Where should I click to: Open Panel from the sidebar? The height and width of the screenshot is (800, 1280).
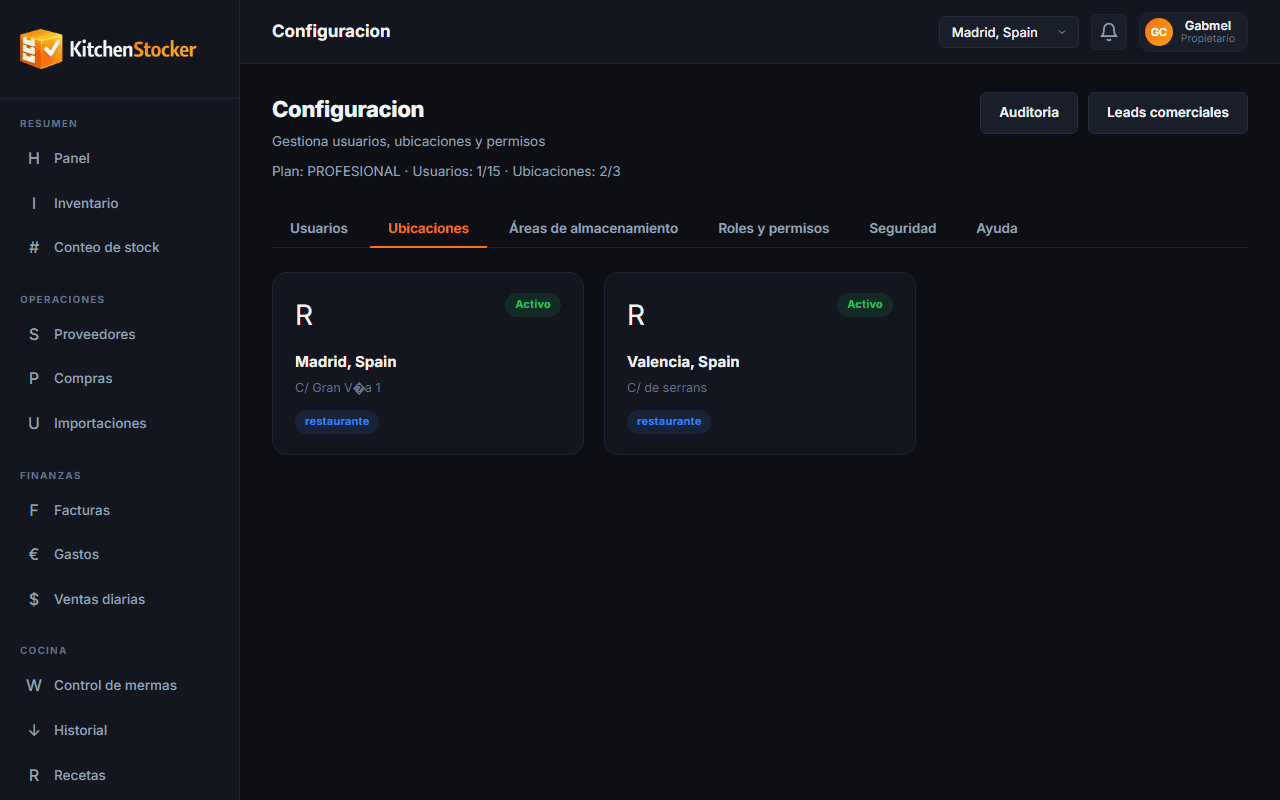pos(120,158)
